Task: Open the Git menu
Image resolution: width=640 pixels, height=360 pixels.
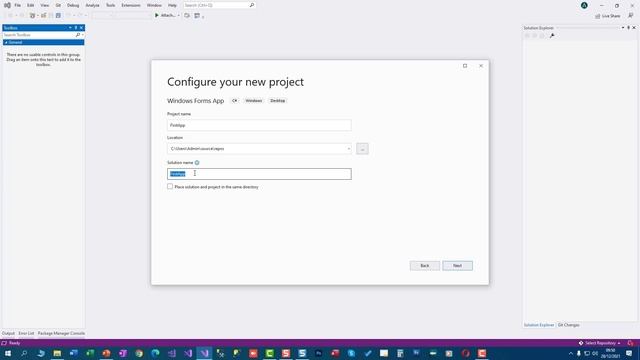Action: [x=58, y=5]
